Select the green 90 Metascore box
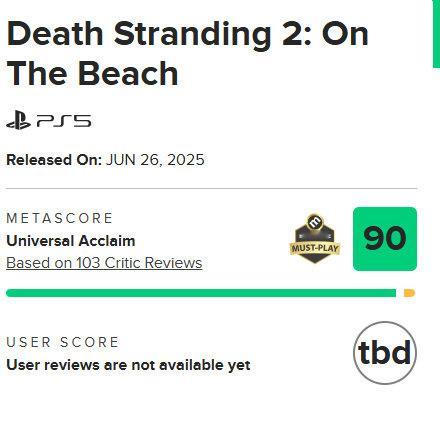440x438 pixels. click(385, 239)
